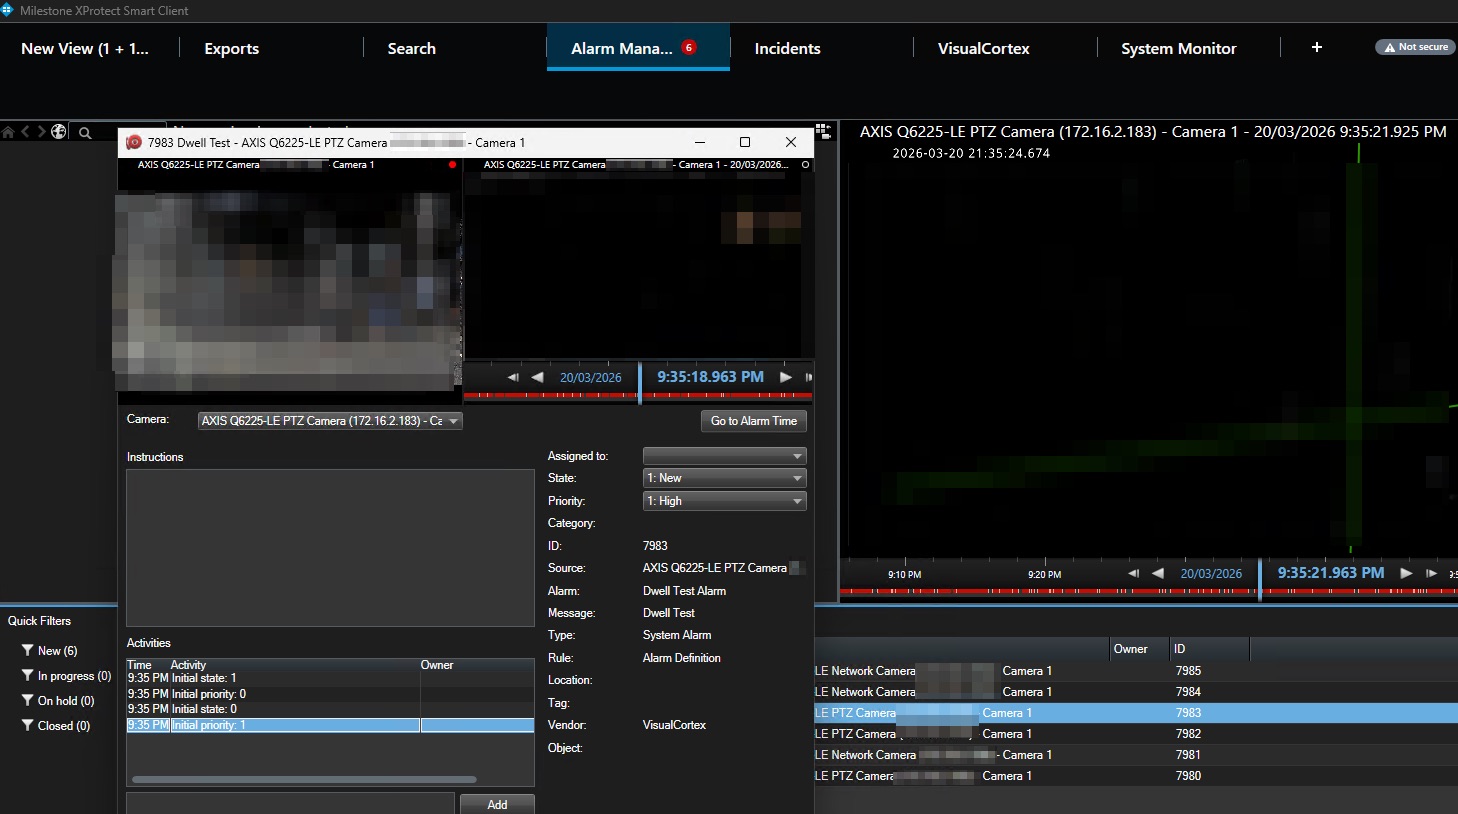Go back with the left arrow icon
This screenshot has width=1458, height=814.
[26, 132]
